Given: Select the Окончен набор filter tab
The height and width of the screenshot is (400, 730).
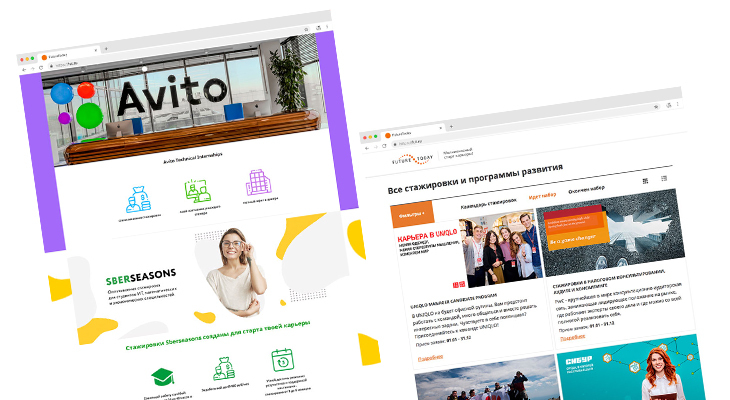Looking at the screenshot, I should pos(586,189).
